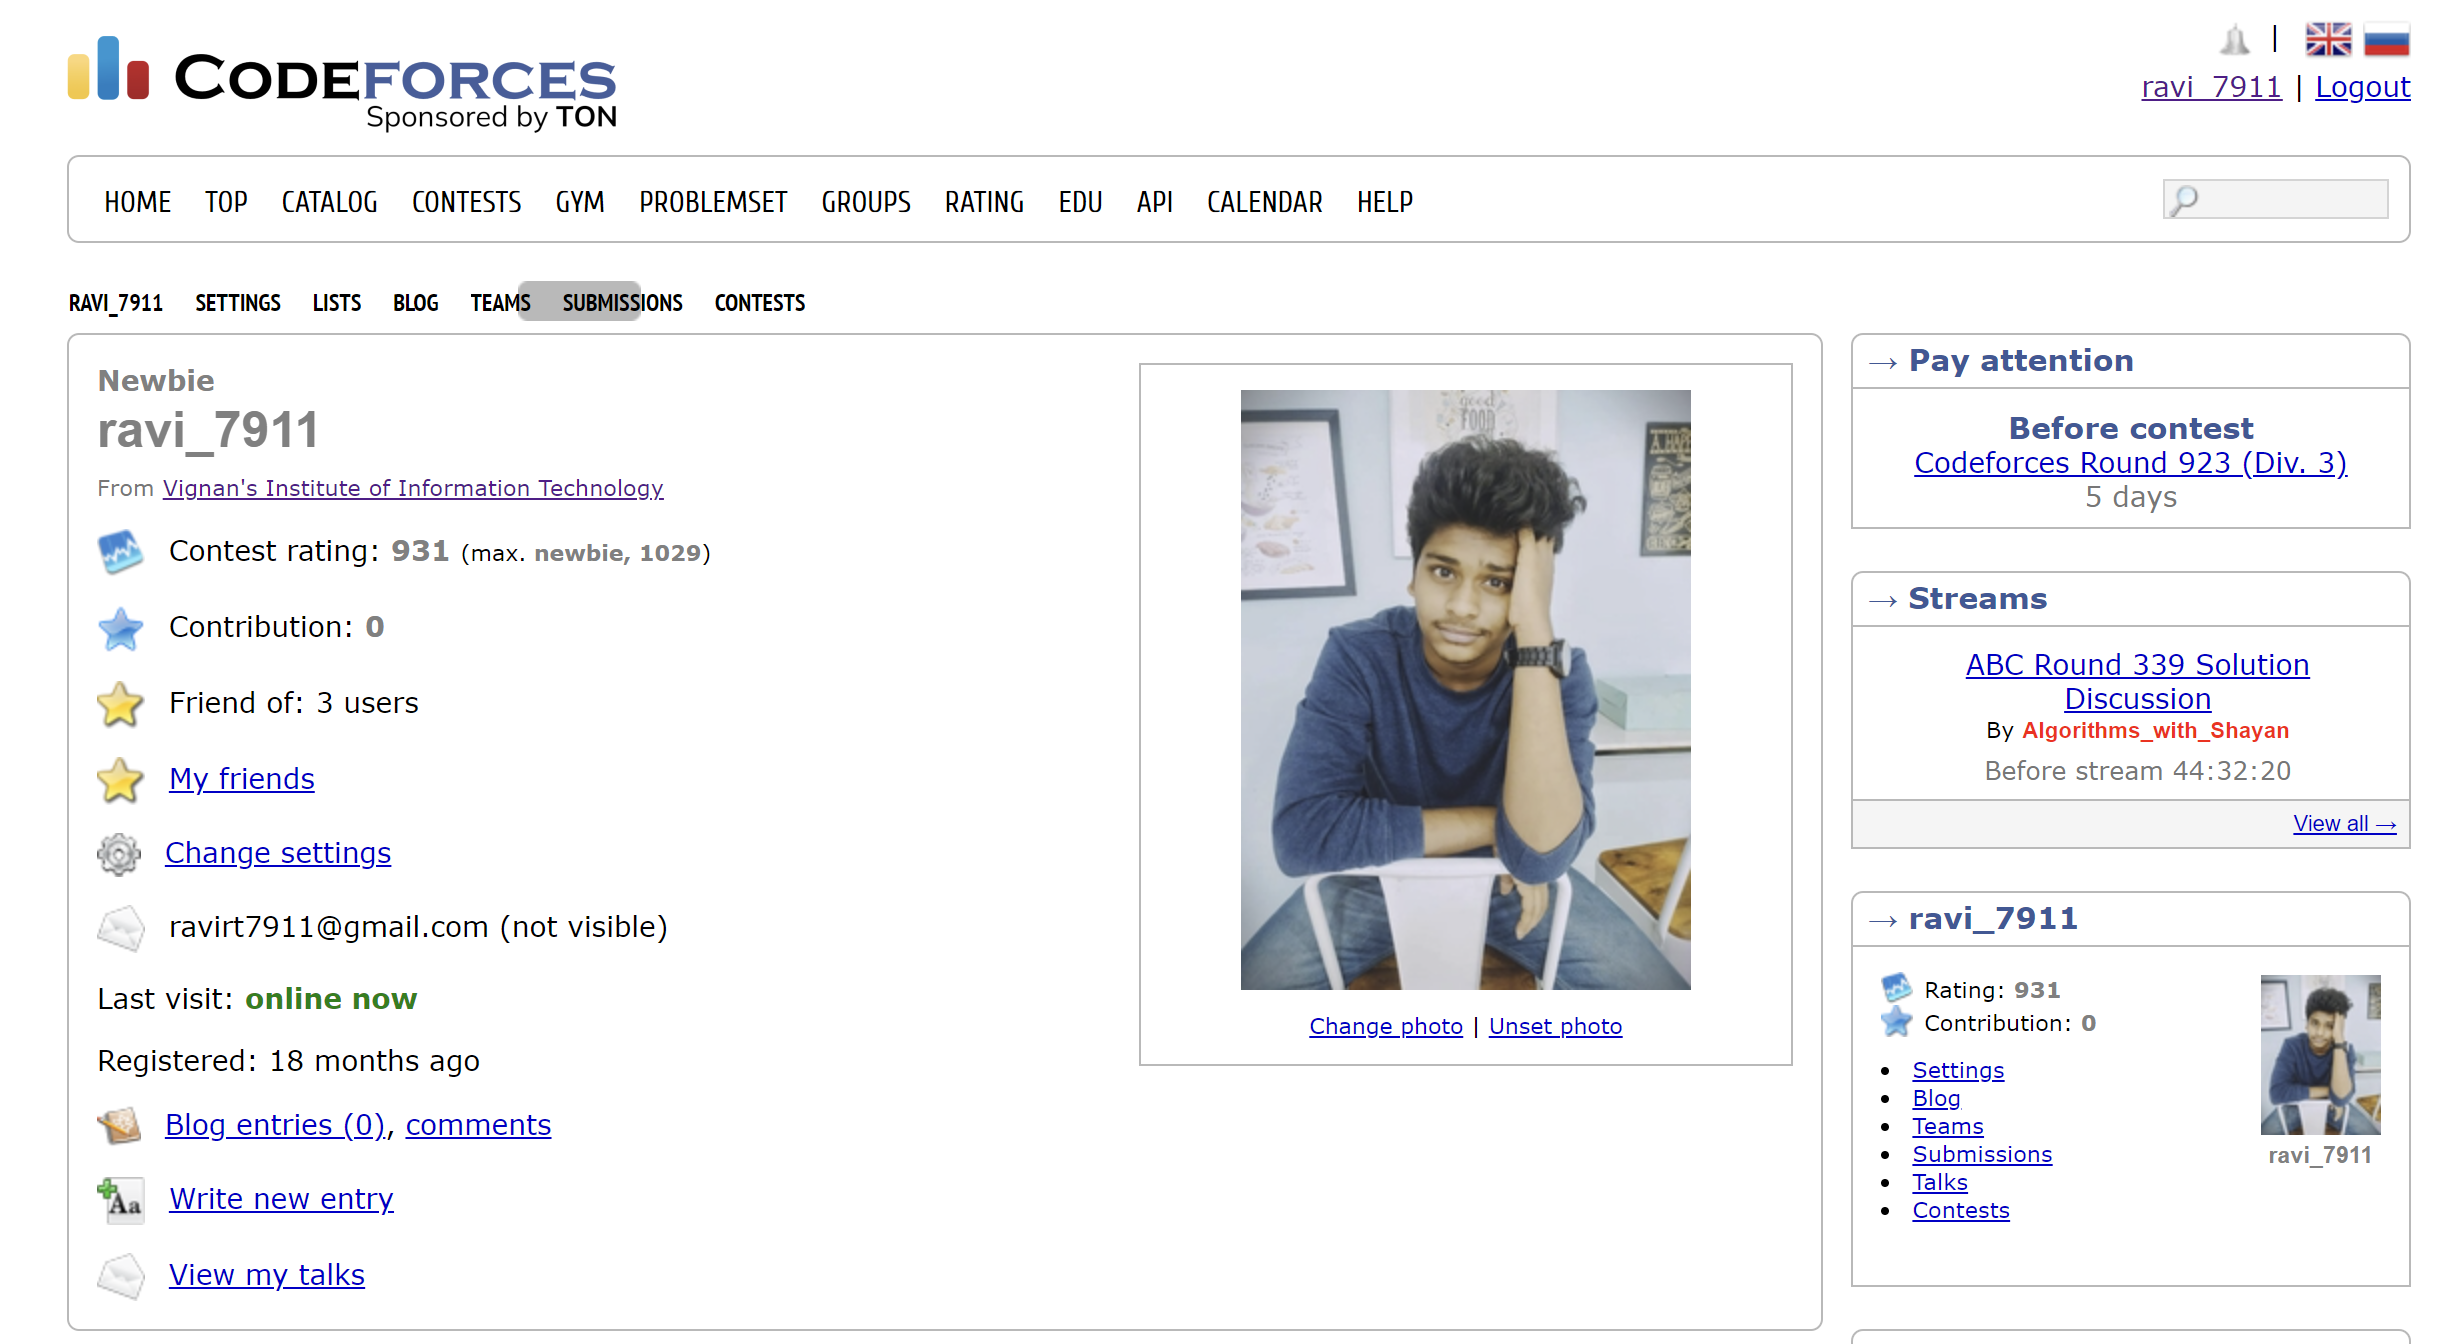Switch language with the Russian flag

click(2386, 40)
